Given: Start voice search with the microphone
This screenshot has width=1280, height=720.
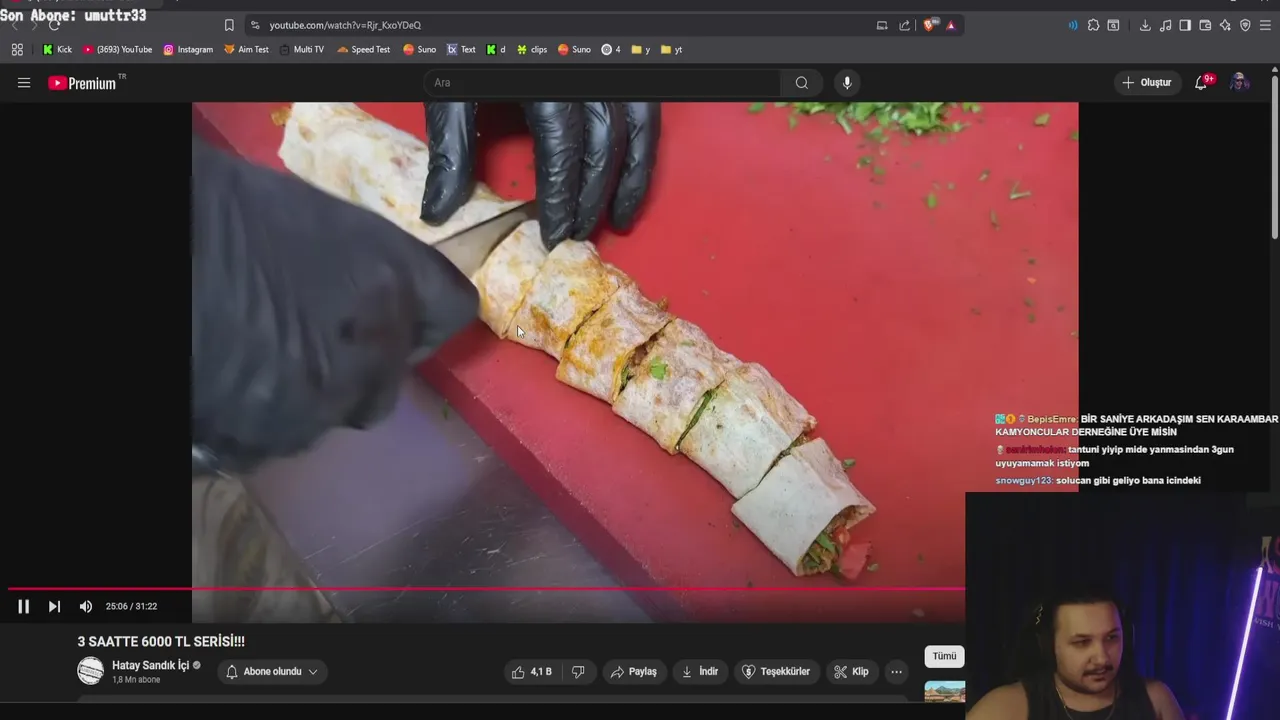Looking at the screenshot, I should click(847, 83).
